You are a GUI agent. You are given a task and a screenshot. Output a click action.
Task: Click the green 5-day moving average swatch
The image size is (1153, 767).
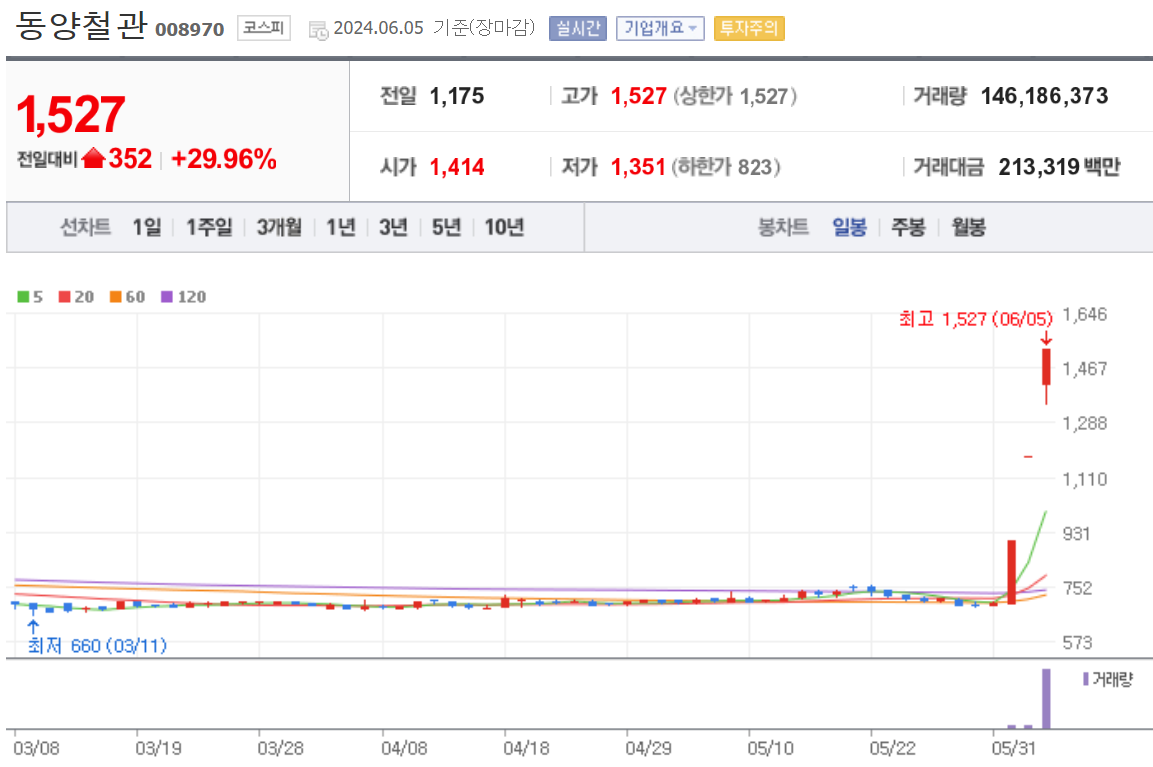(x=23, y=297)
